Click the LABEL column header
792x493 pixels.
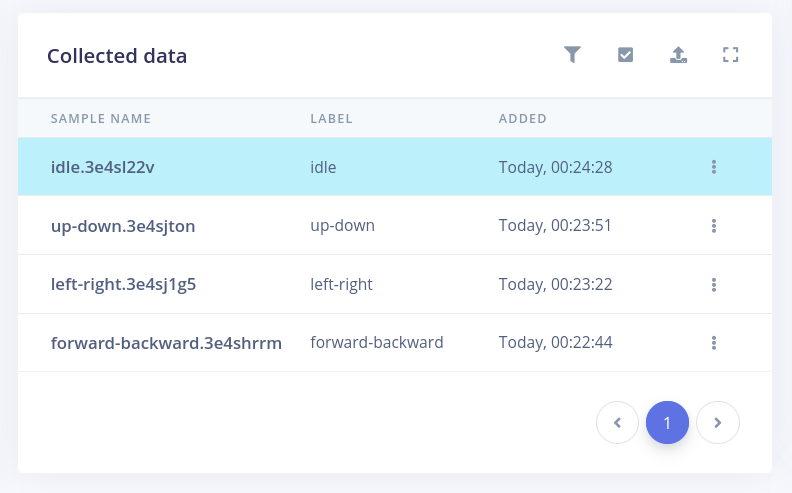pyautogui.click(x=331, y=119)
